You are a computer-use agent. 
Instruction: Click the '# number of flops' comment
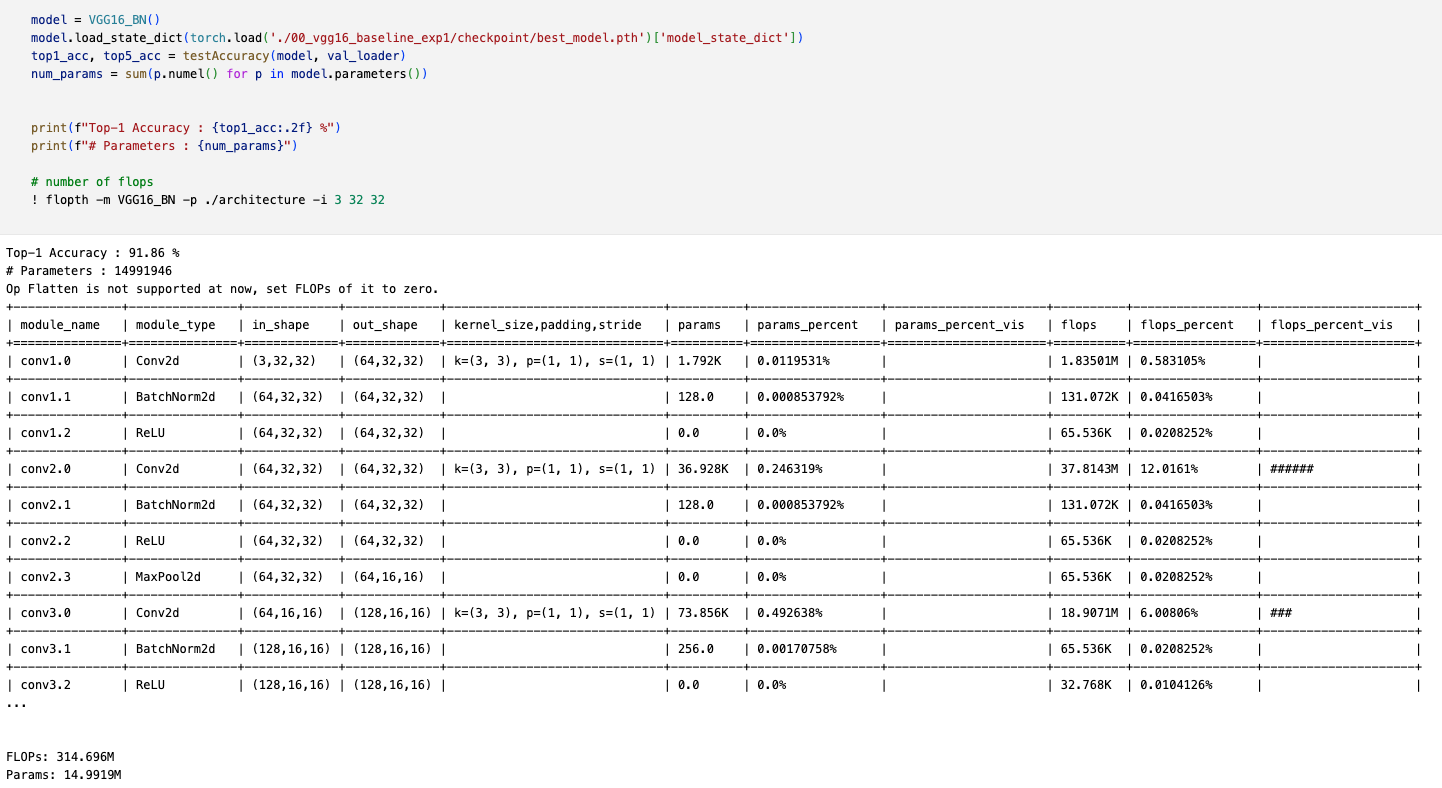[x=92, y=182]
